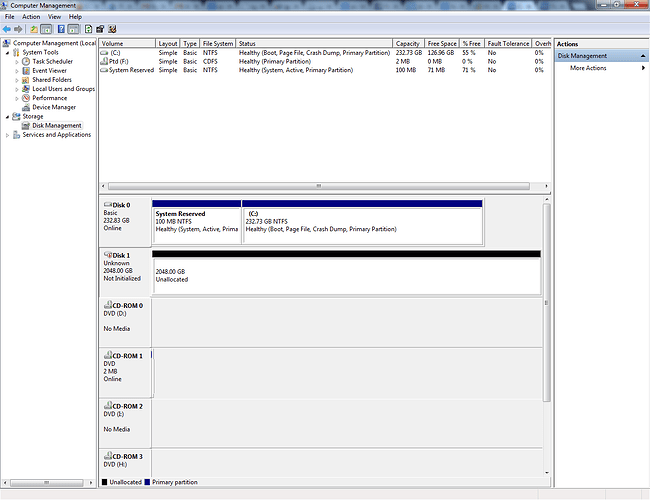
Task: Select the Disk Management tree icon
Action: point(26,125)
